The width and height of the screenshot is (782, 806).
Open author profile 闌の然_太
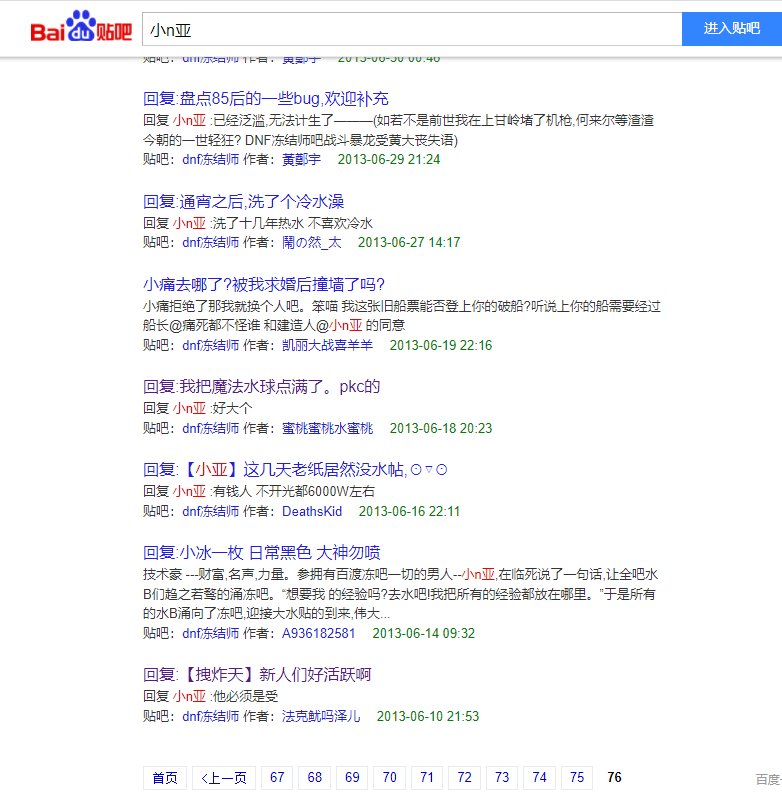point(312,242)
